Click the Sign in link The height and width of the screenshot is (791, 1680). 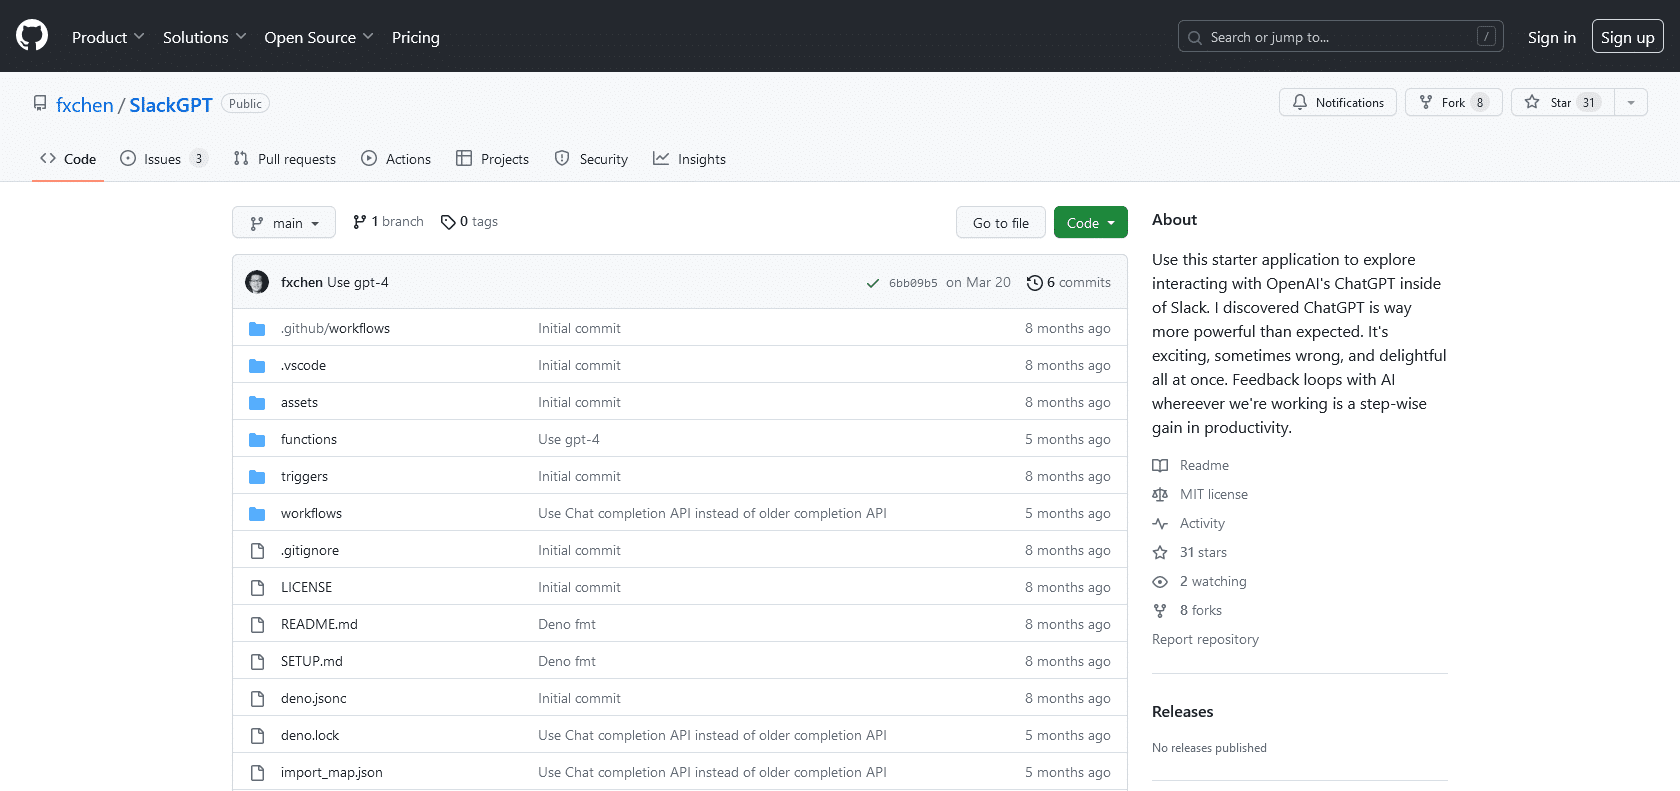pos(1552,37)
